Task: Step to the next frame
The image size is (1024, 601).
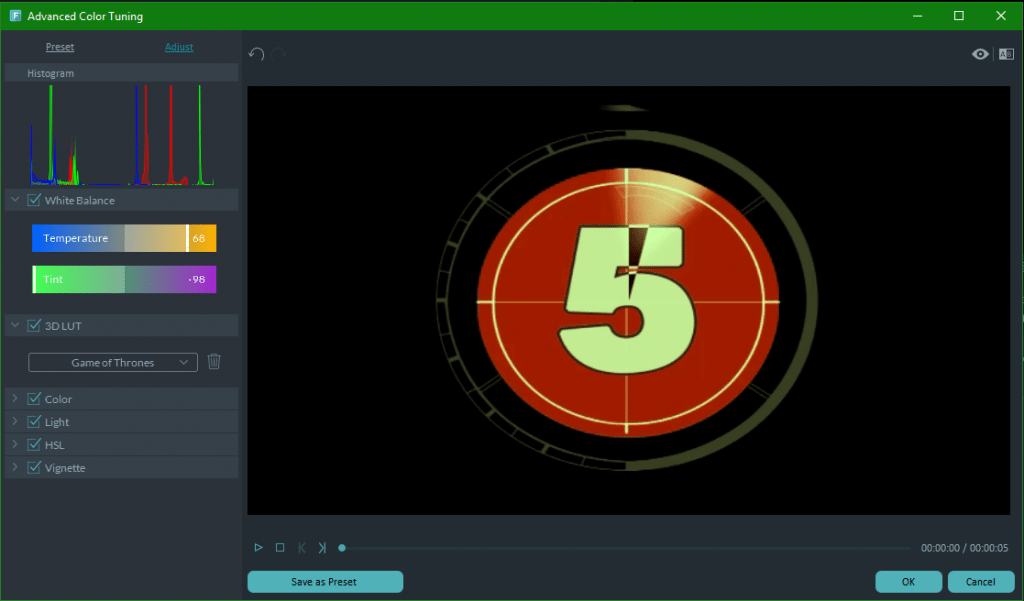Action: point(322,547)
